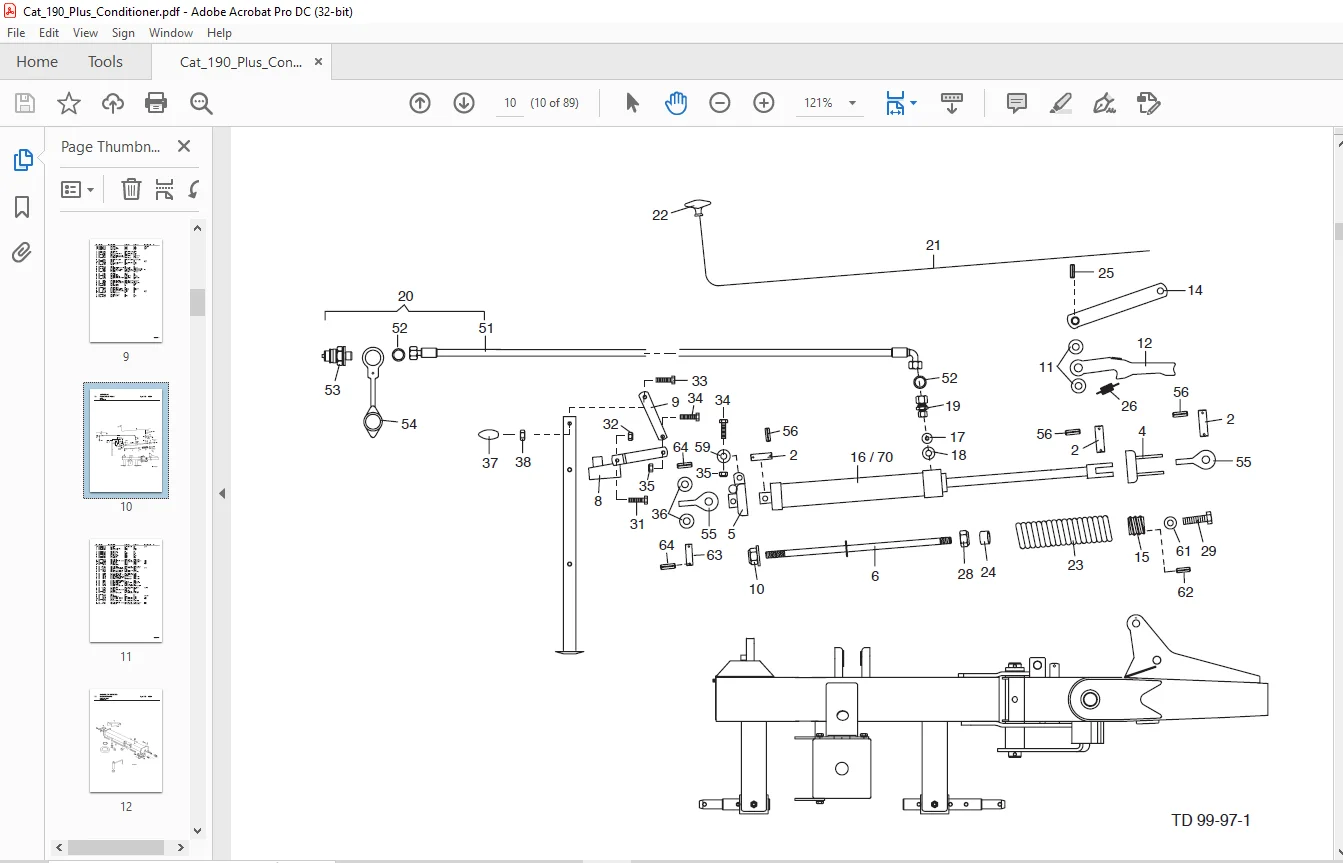This screenshot has width=1343, height=863.
Task: Zoom in with the plus button
Action: tap(764, 103)
